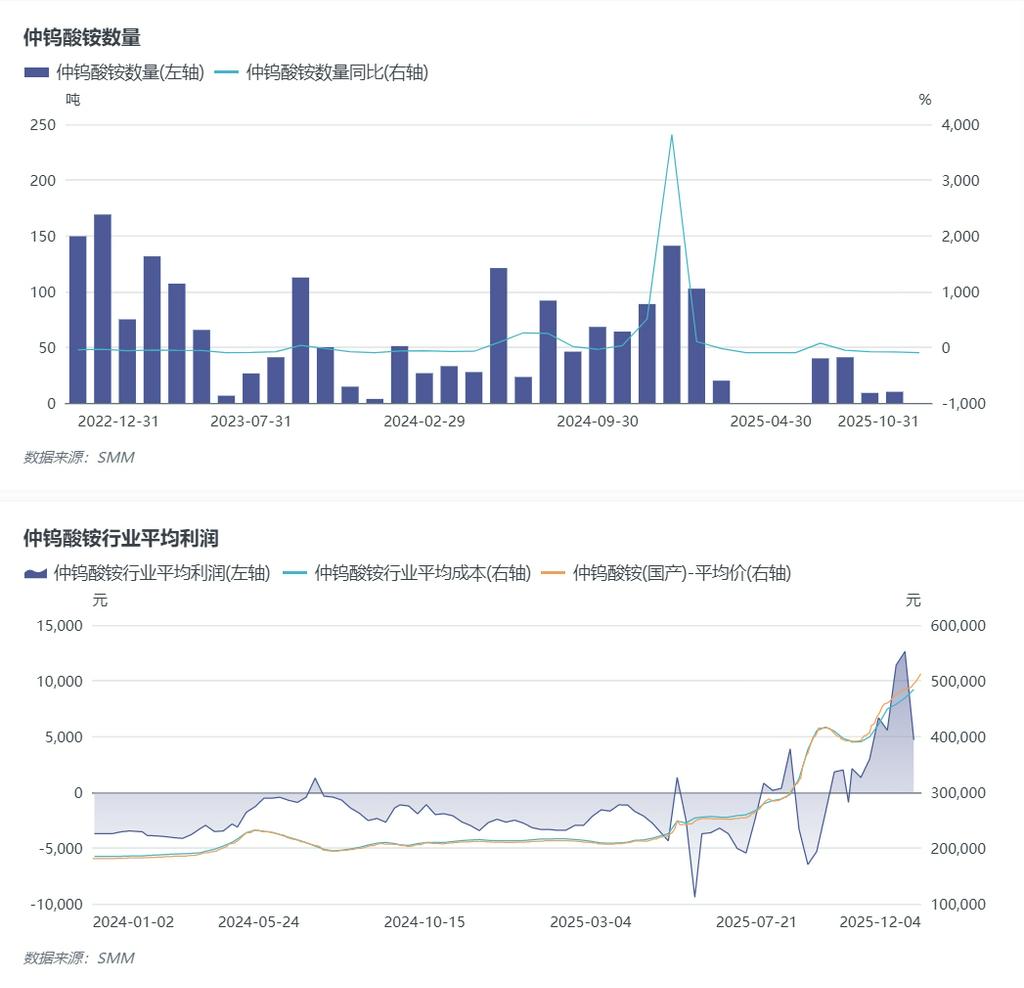
Task: Click the 2025-07-21 x-axis date label
Action: click(756, 922)
